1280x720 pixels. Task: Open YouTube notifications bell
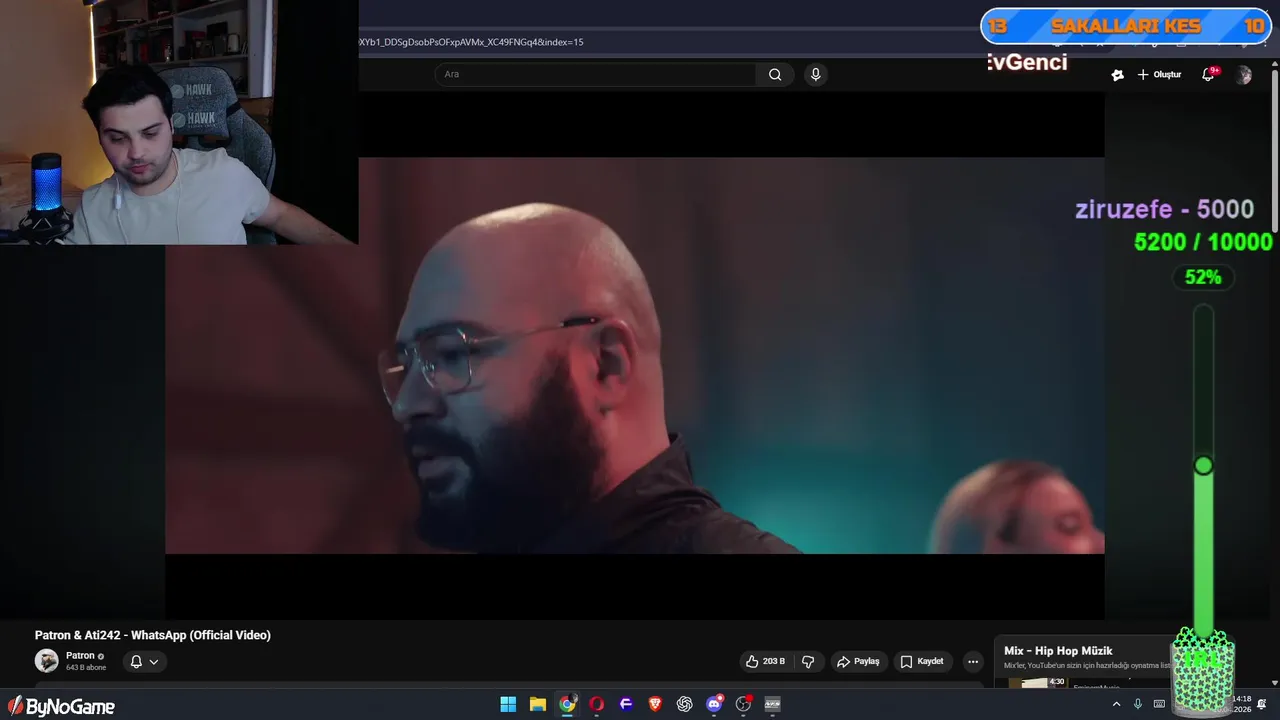click(1208, 75)
